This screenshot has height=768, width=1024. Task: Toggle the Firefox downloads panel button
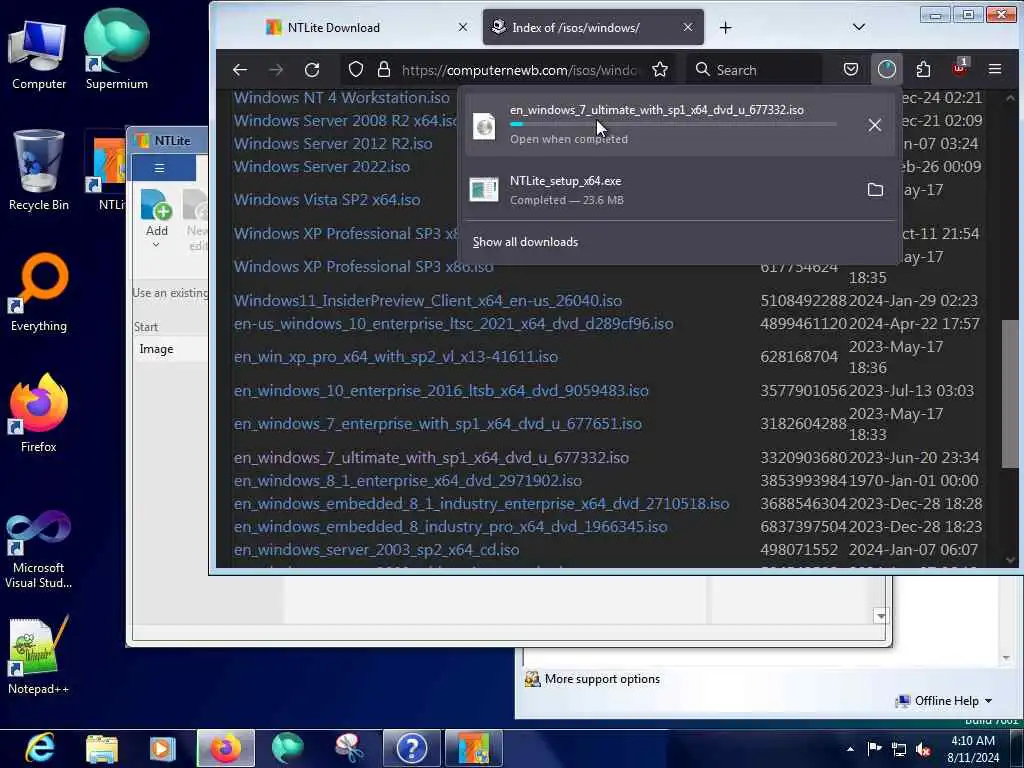pos(886,69)
